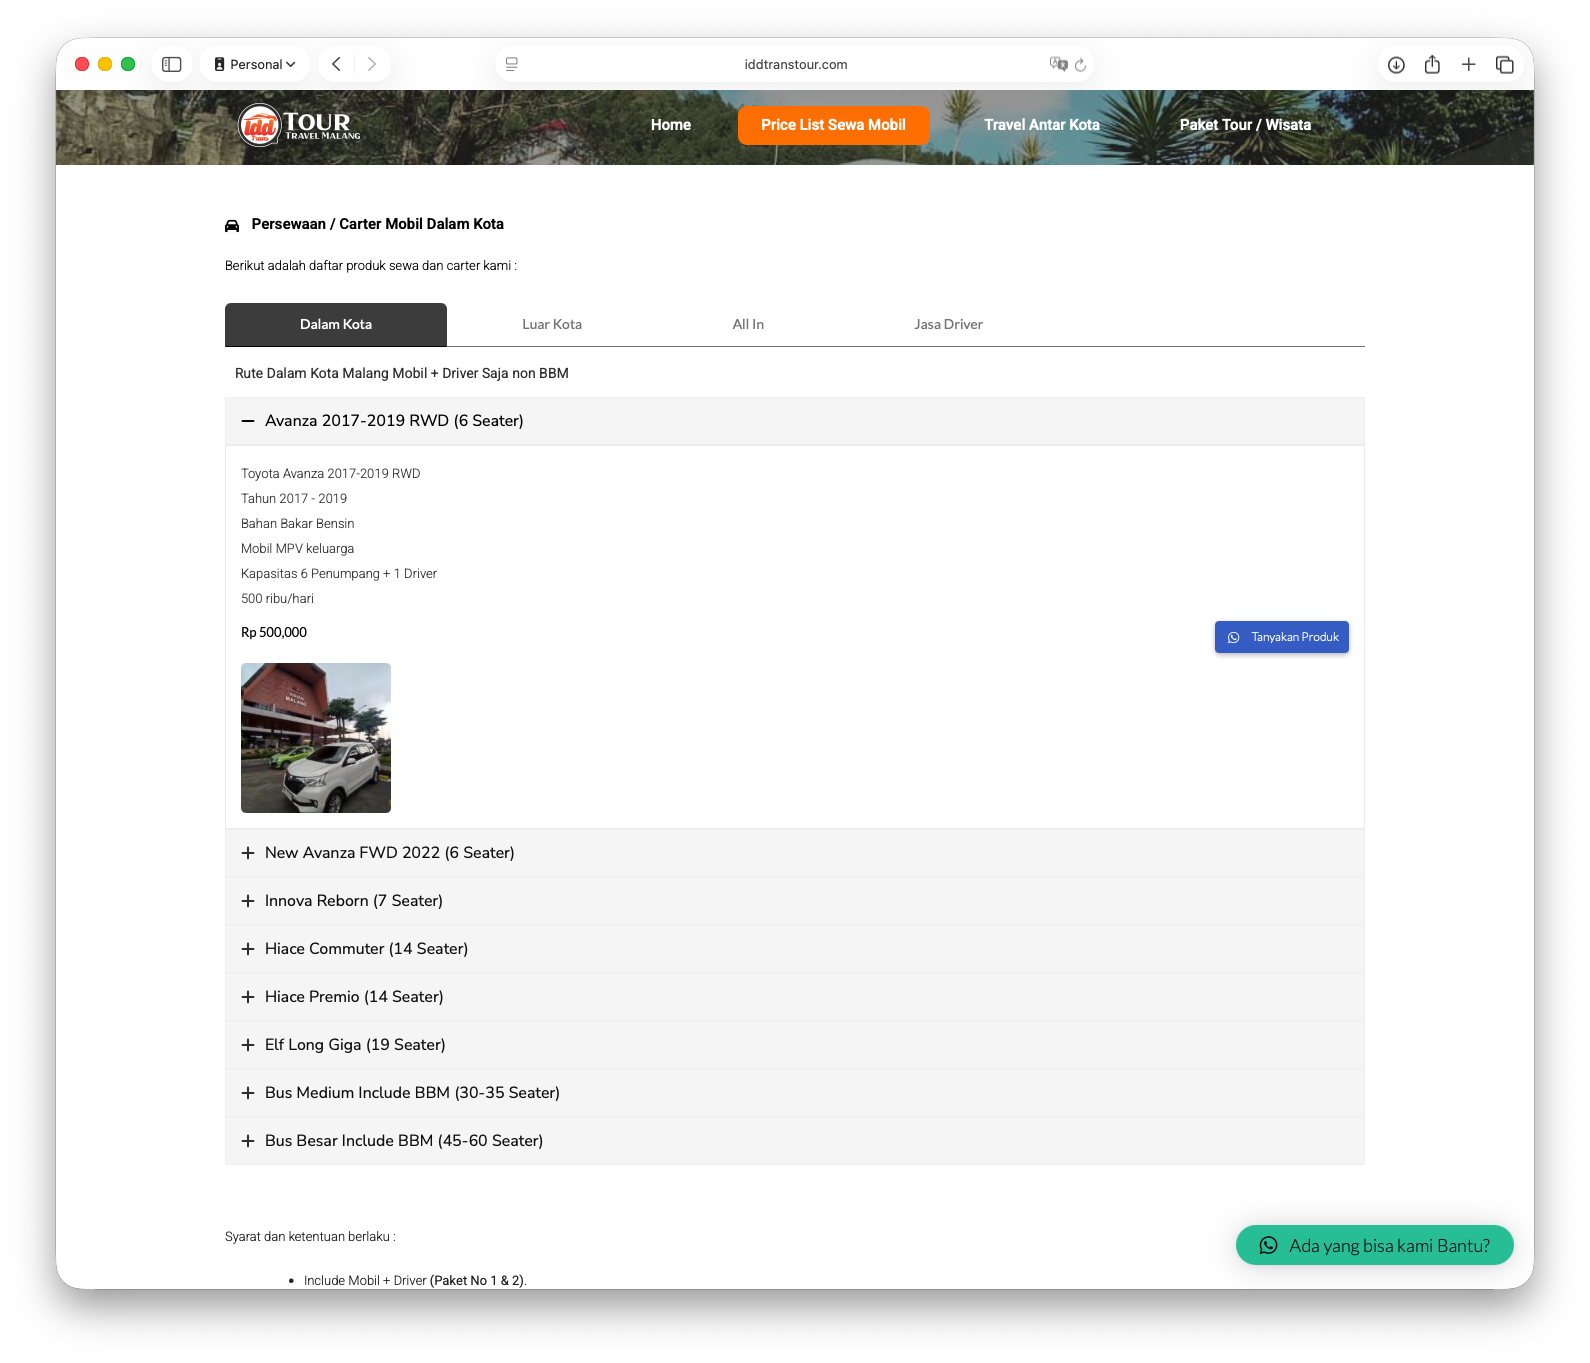
Task: Click the car icon beside Persewaan heading
Action: 232,225
